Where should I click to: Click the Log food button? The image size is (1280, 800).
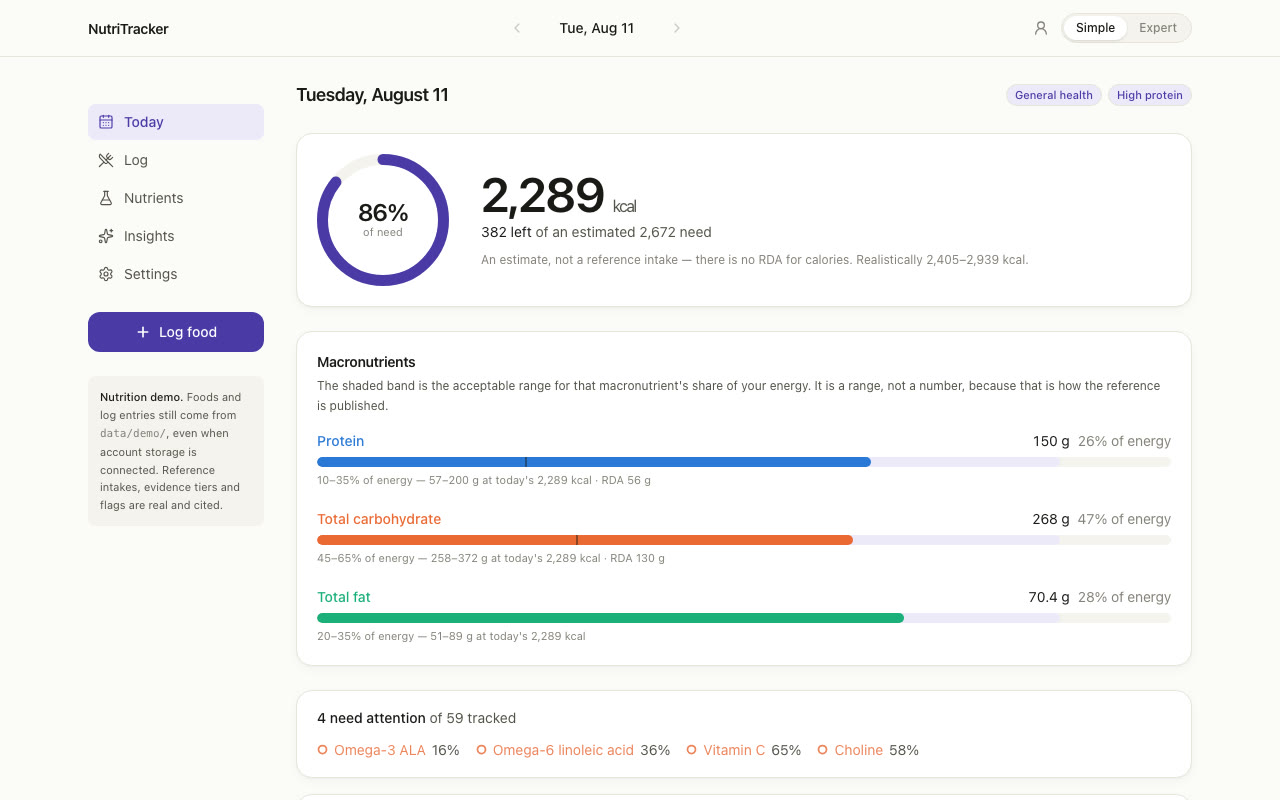[x=176, y=332]
